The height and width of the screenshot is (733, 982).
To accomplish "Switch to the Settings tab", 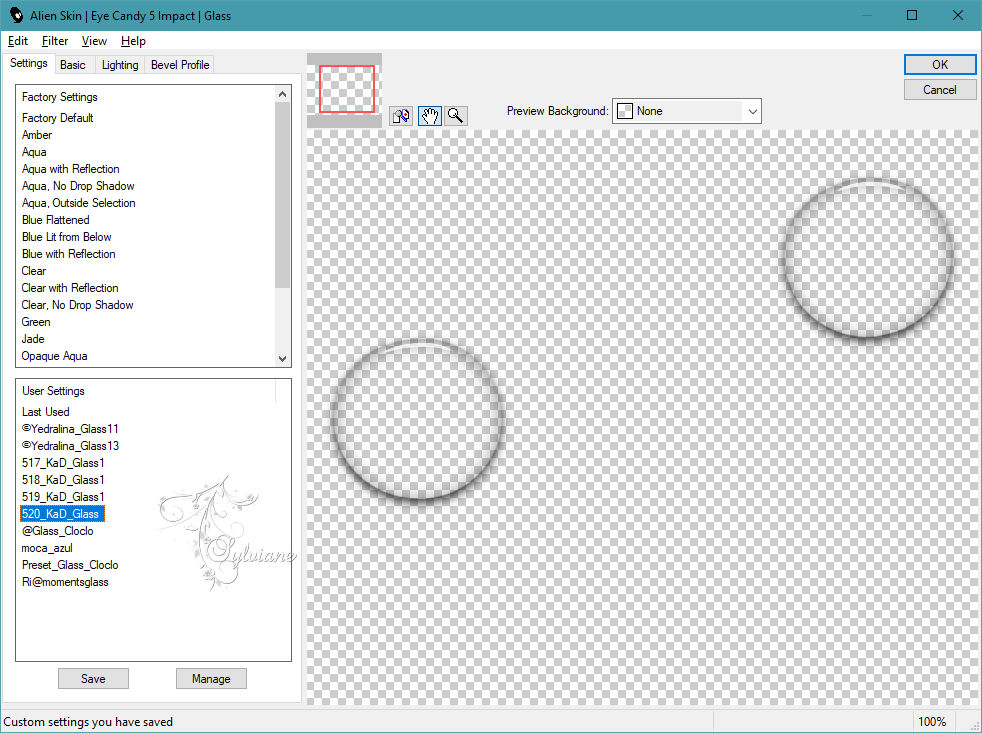I will tap(29, 63).
